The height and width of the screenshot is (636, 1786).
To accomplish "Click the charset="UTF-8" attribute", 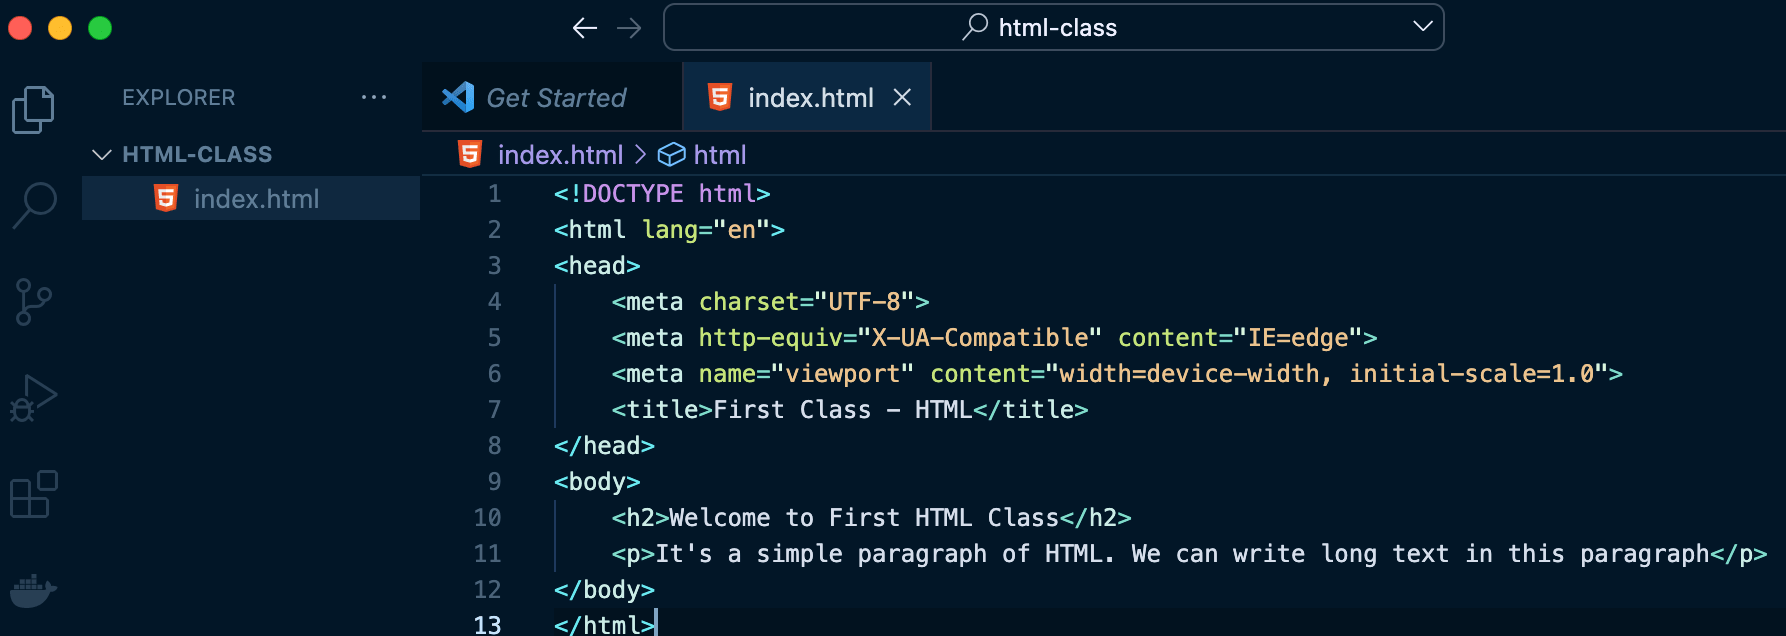I will 807,301.
